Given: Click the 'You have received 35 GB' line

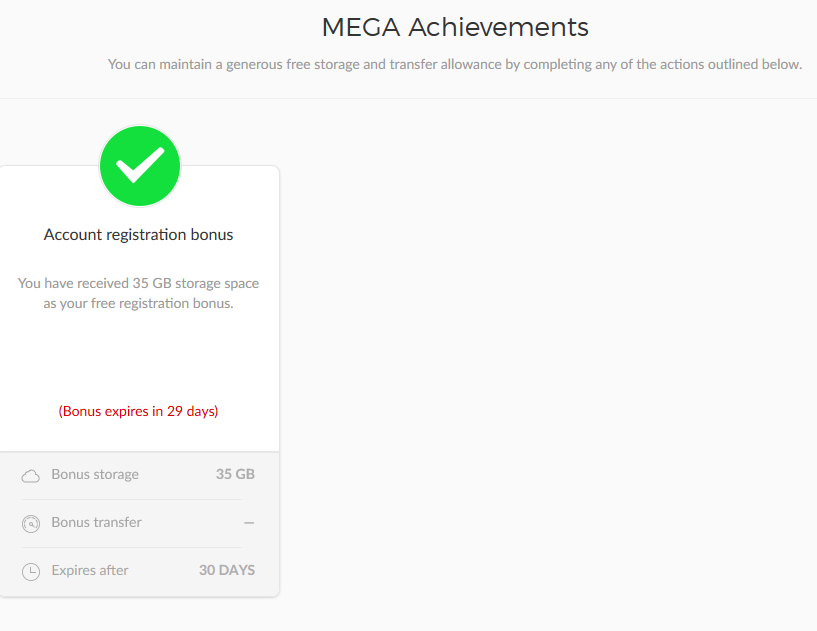Looking at the screenshot, I should (x=138, y=284).
